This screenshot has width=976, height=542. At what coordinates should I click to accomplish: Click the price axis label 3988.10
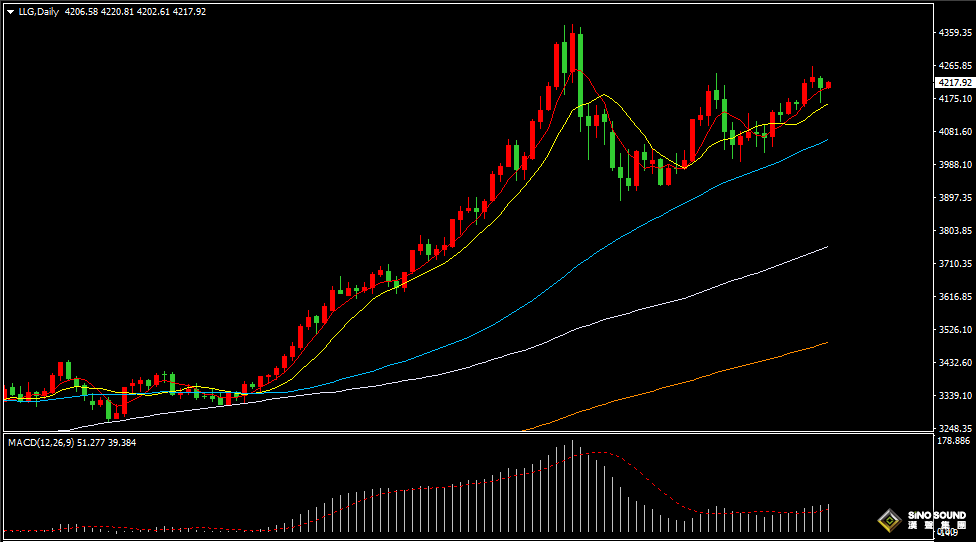point(955,164)
